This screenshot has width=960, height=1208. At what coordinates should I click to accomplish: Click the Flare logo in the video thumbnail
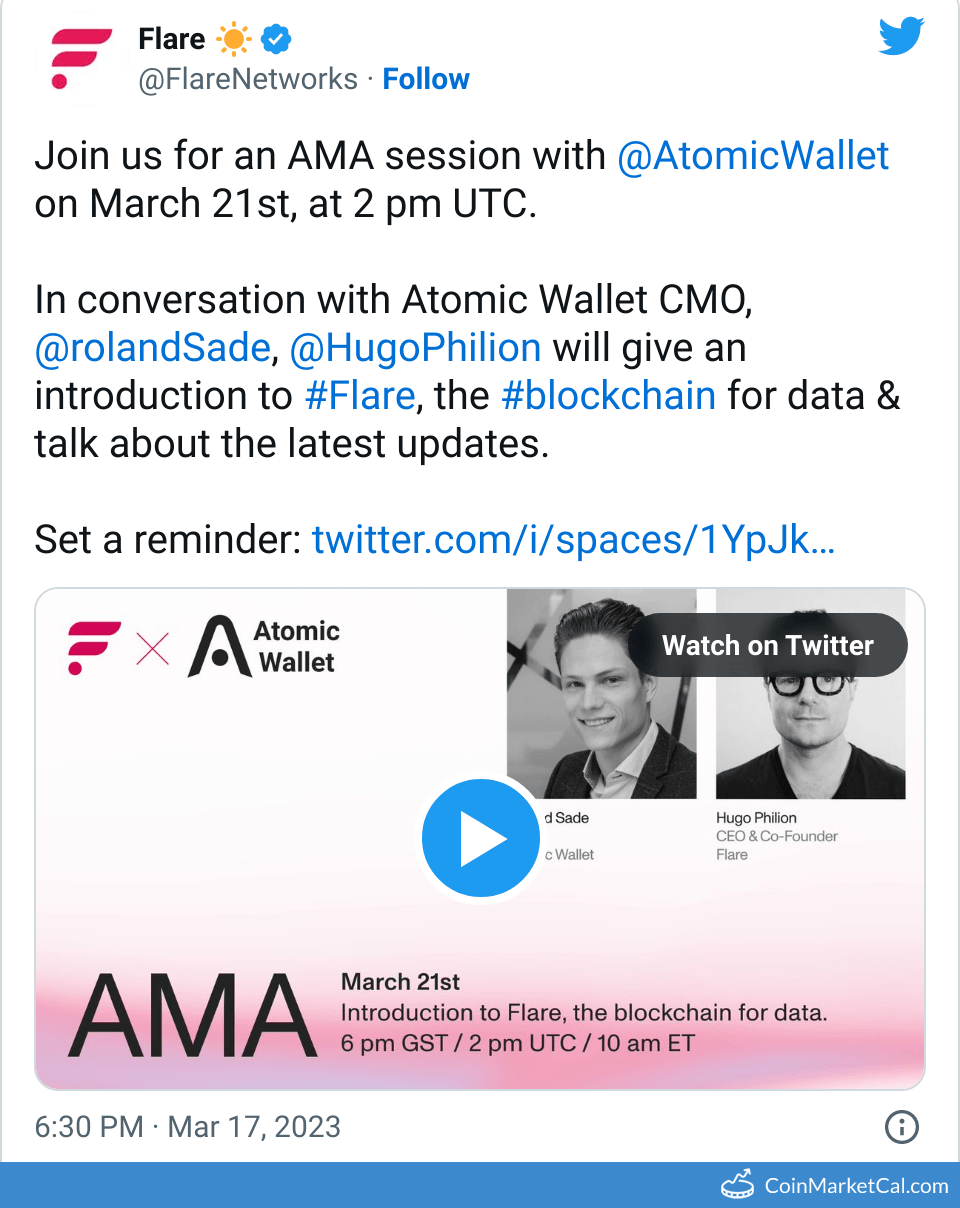click(92, 647)
